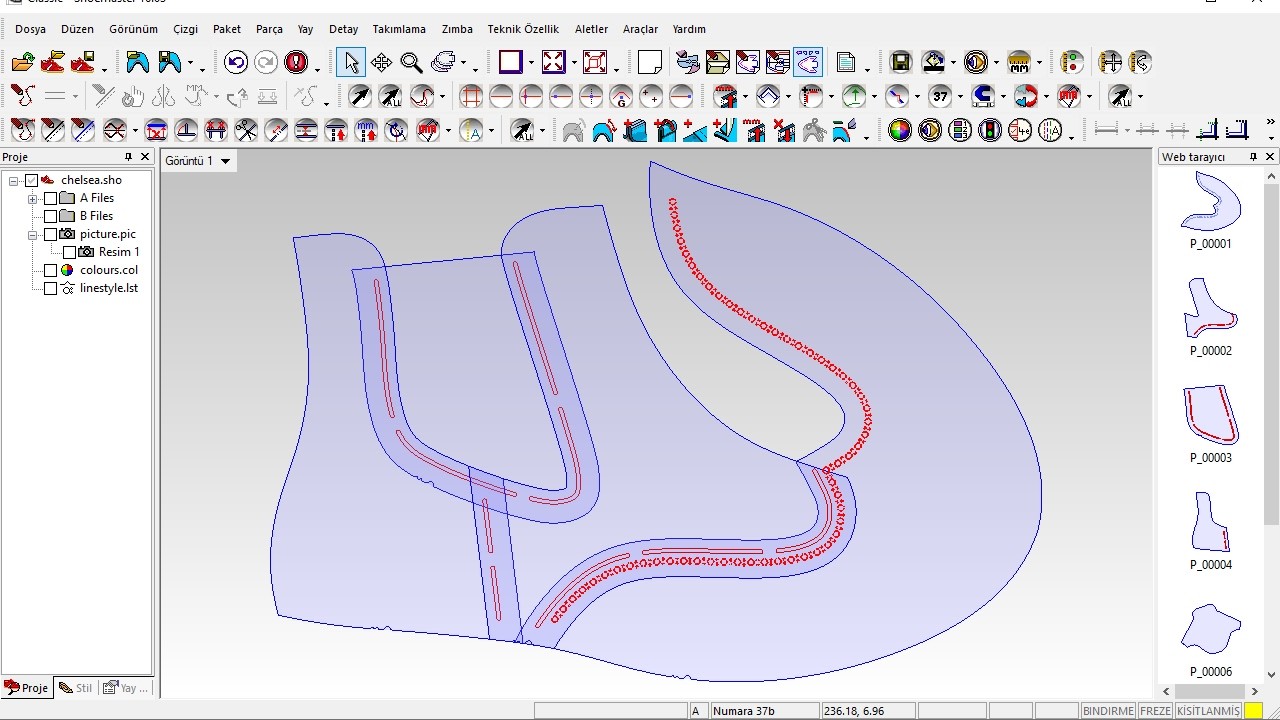The width and height of the screenshot is (1280, 720).
Task: Click the Undo arrow icon
Action: [x=236, y=62]
